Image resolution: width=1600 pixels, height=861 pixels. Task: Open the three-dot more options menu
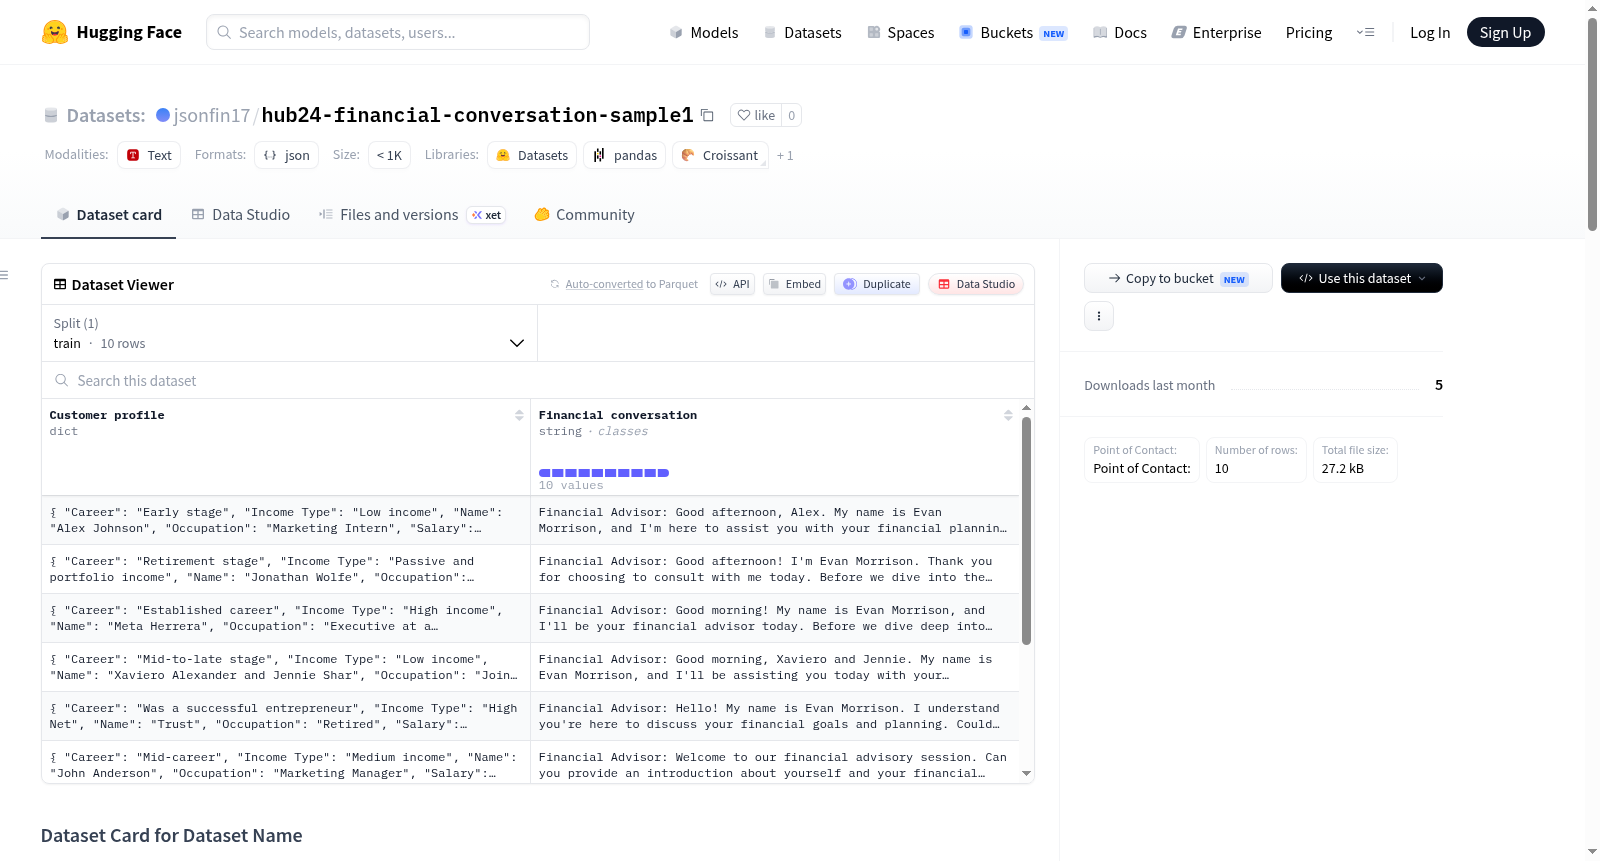[1099, 316]
